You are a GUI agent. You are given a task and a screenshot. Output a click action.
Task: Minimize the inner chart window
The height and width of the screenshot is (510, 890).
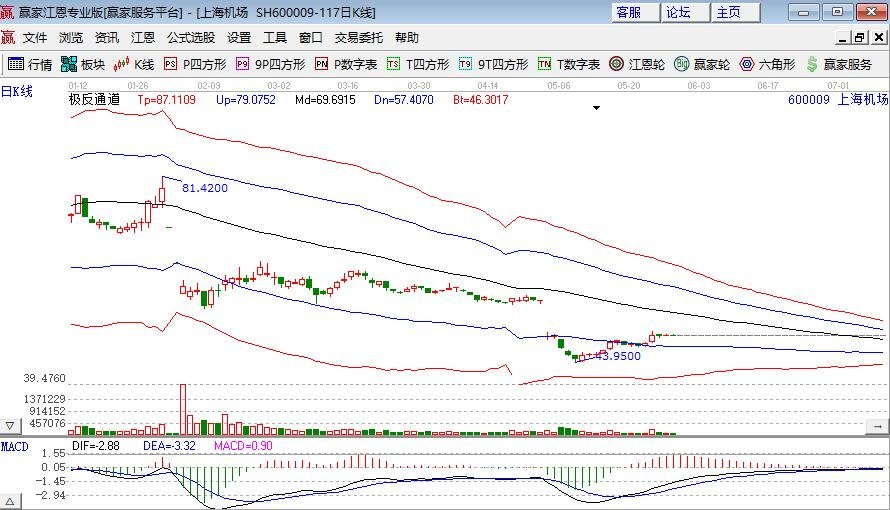tap(843, 38)
